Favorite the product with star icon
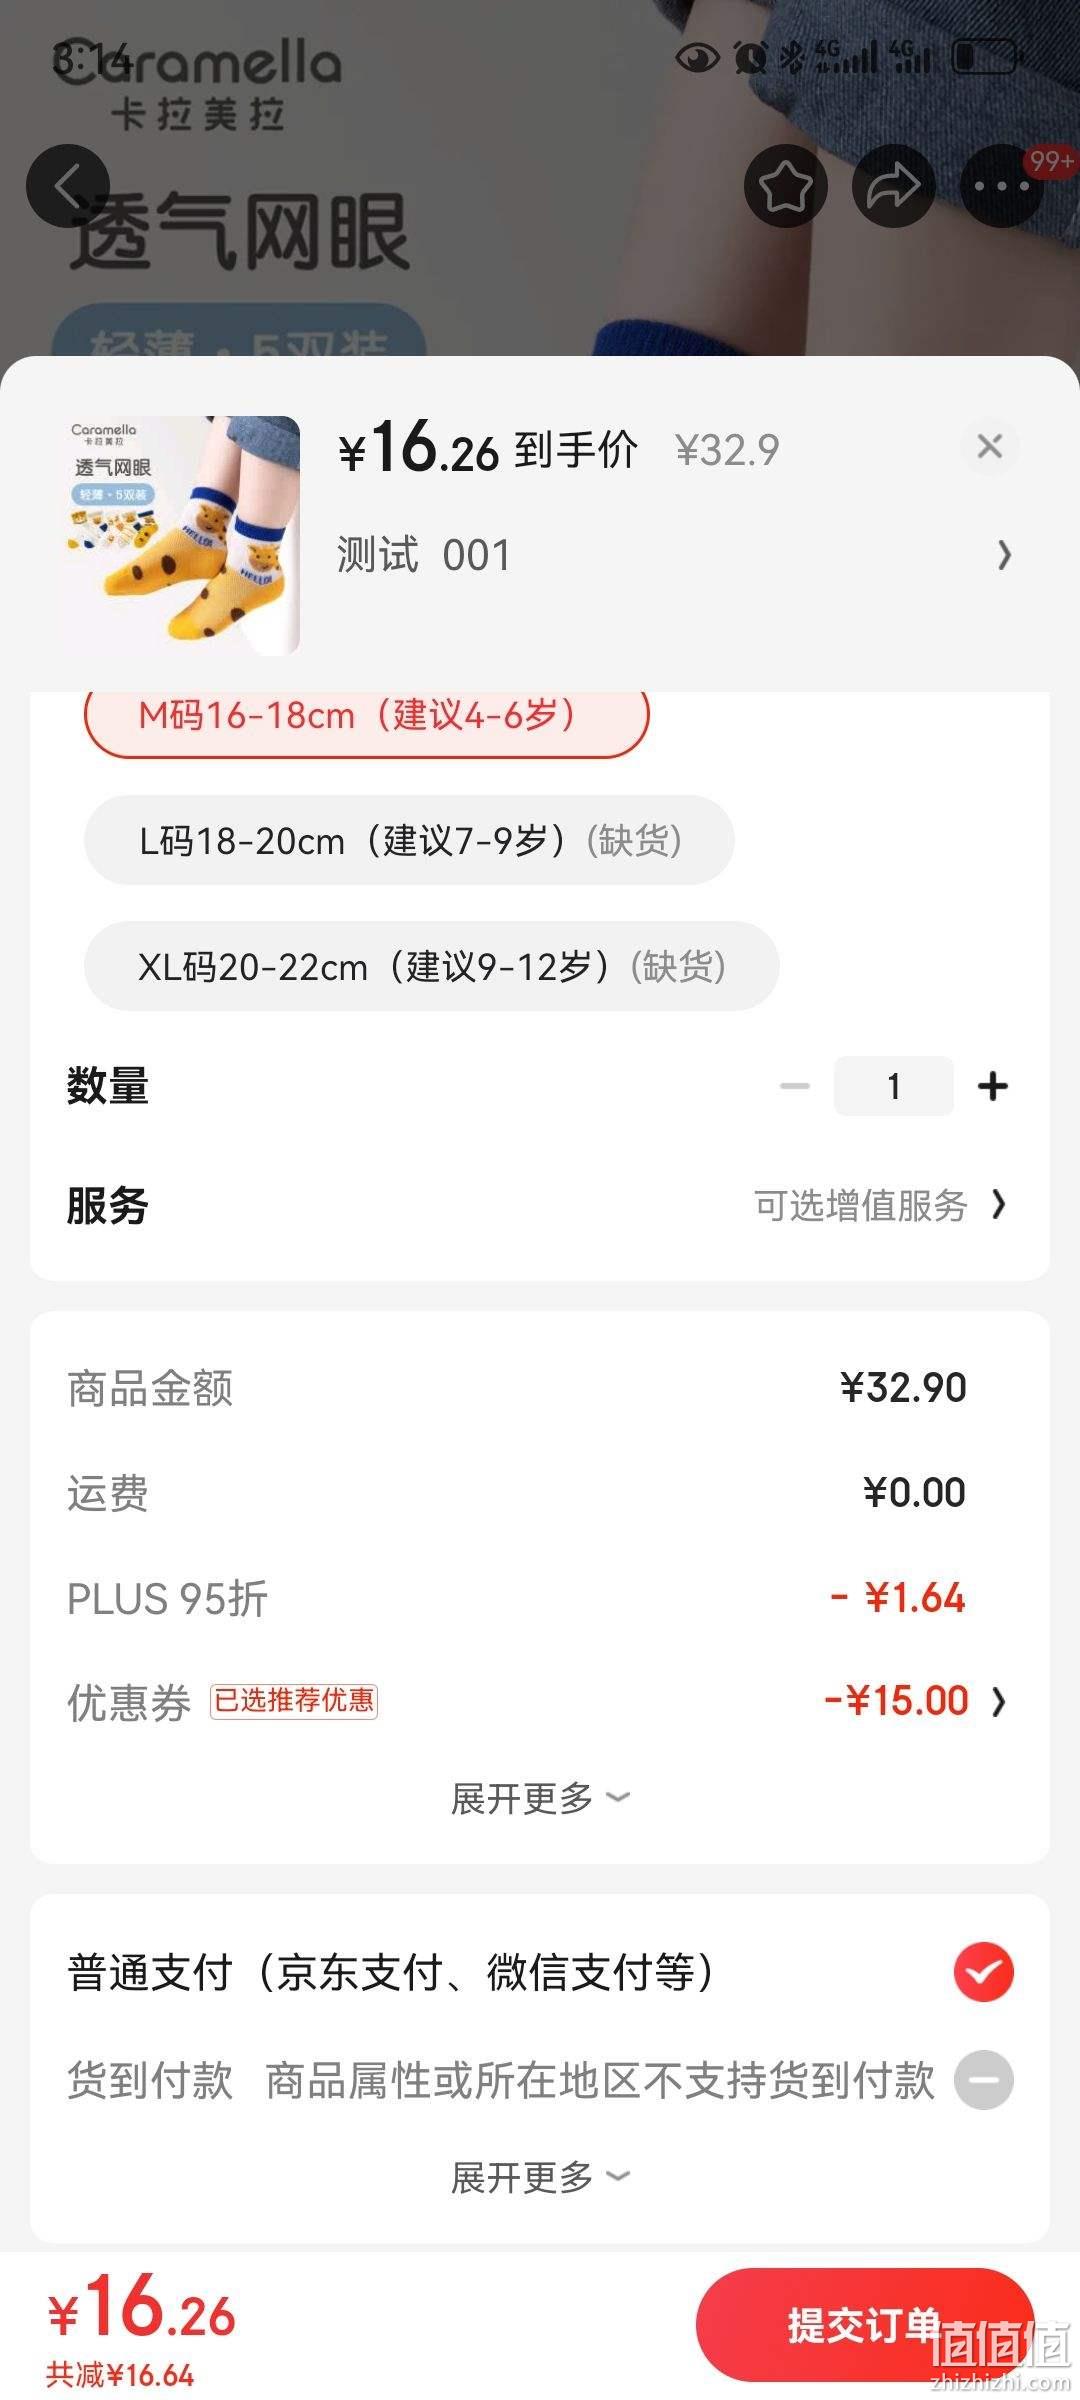 (786, 186)
